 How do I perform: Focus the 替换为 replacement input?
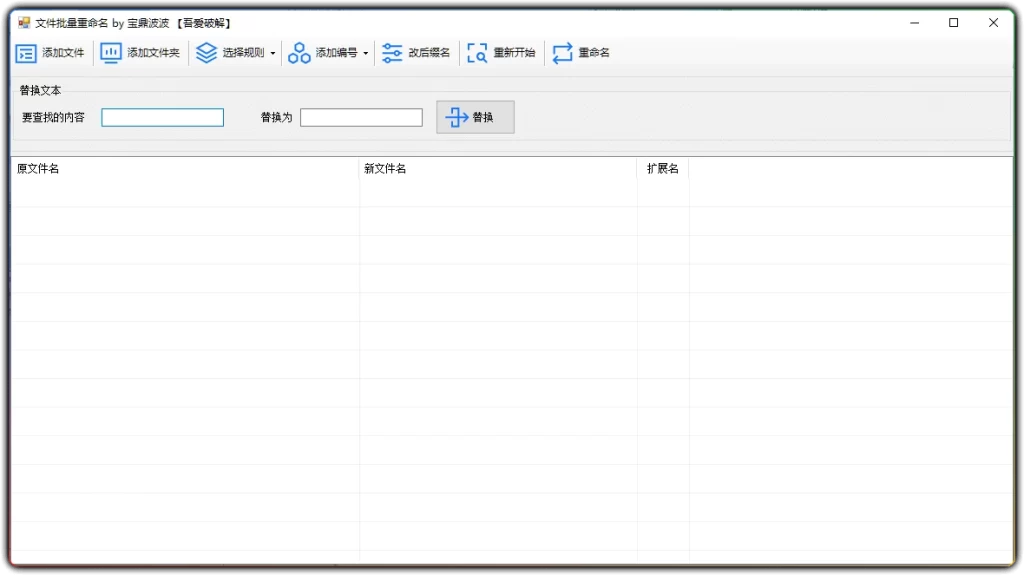point(361,118)
